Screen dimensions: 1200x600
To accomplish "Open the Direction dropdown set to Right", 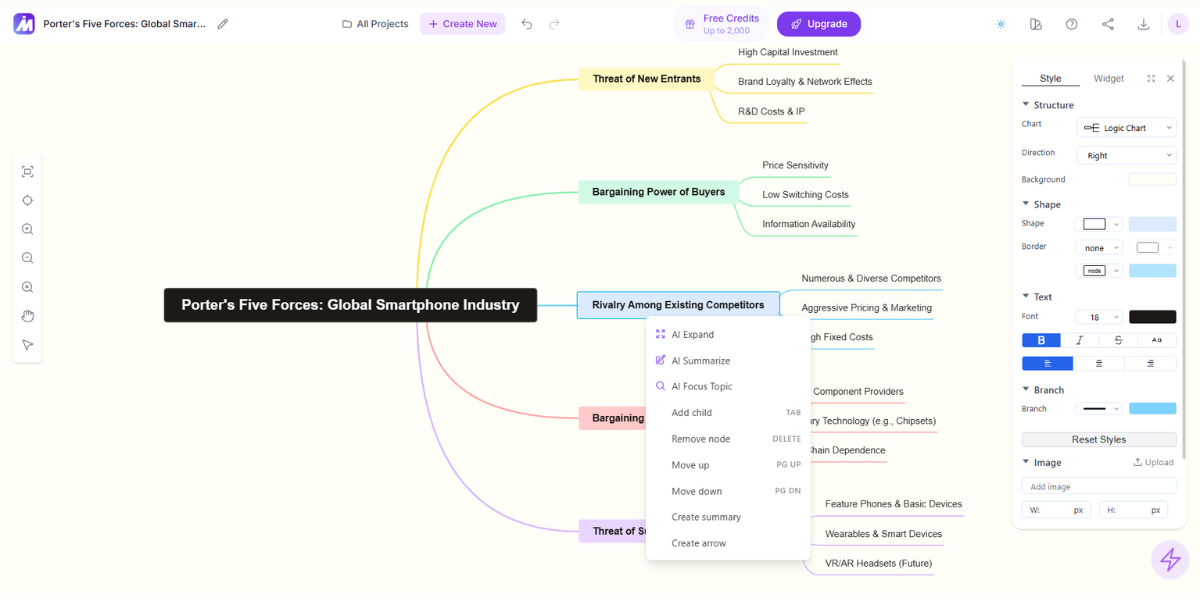I will 1127,156.
